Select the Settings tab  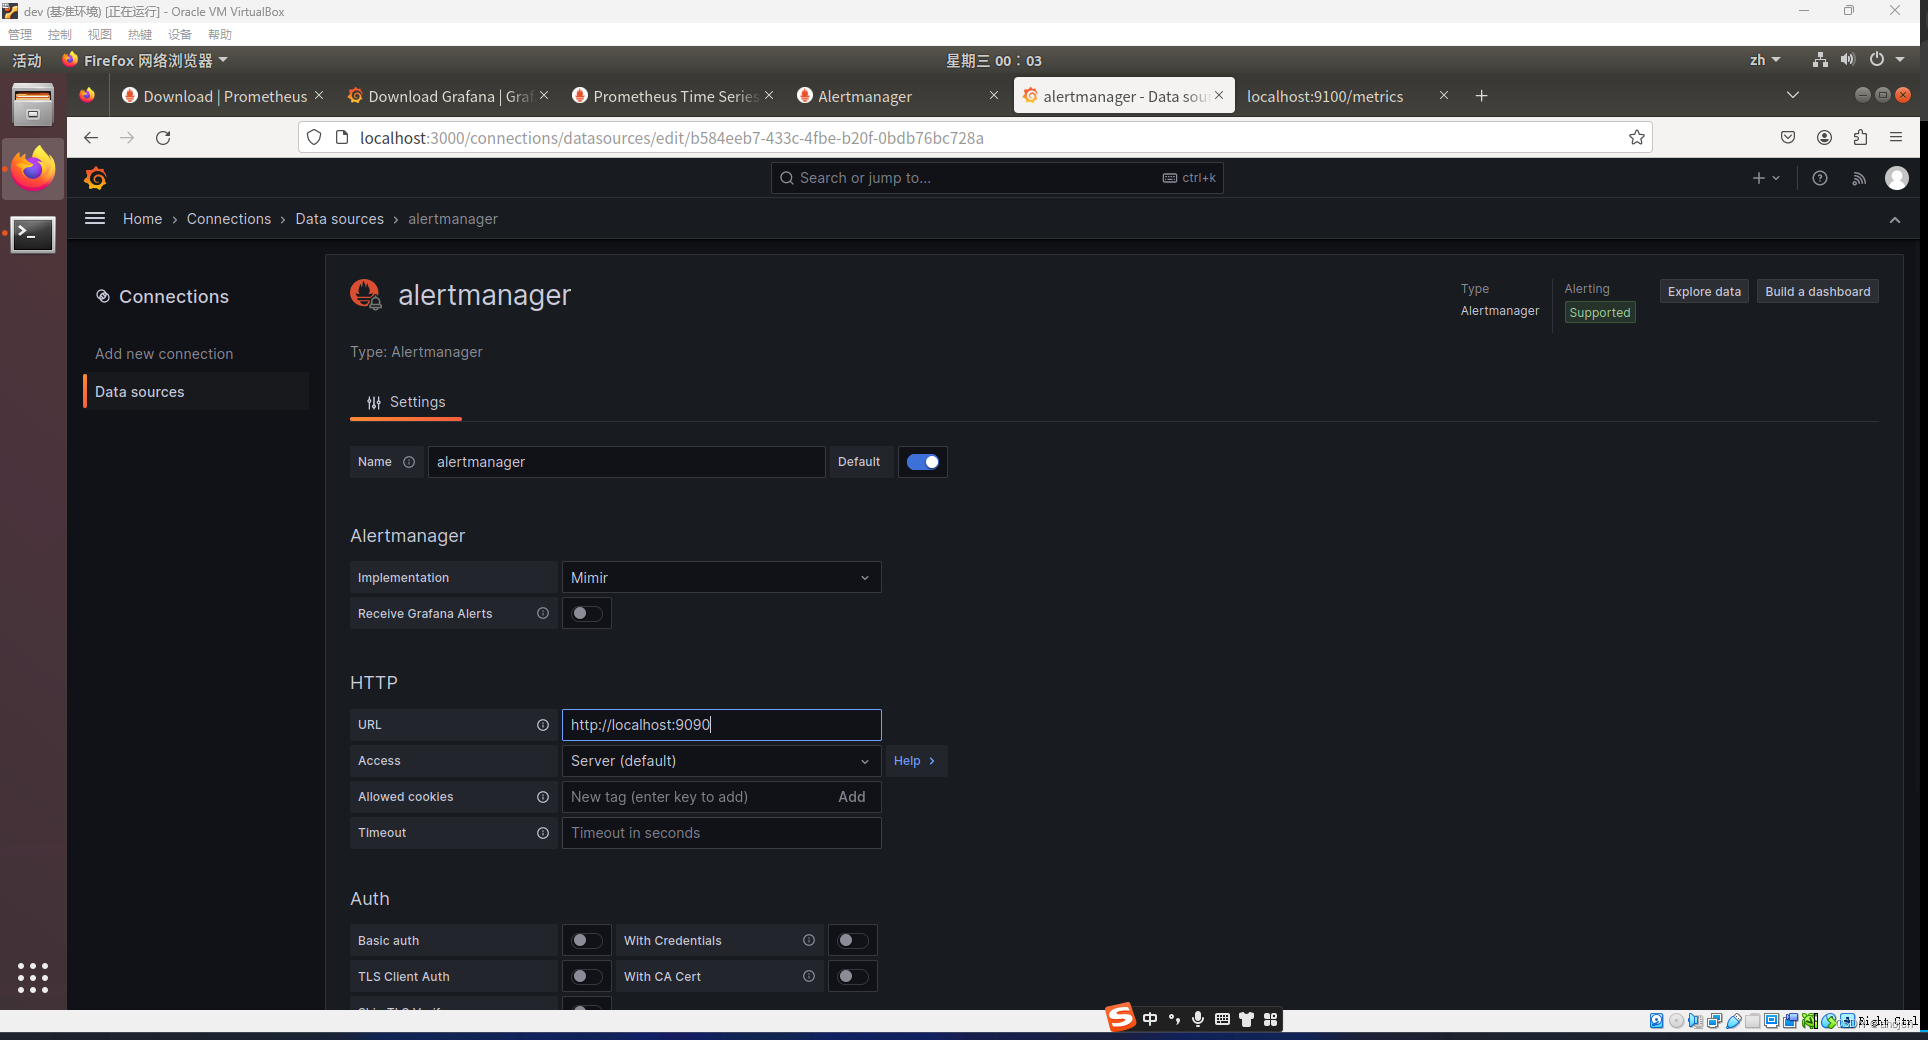click(x=406, y=402)
